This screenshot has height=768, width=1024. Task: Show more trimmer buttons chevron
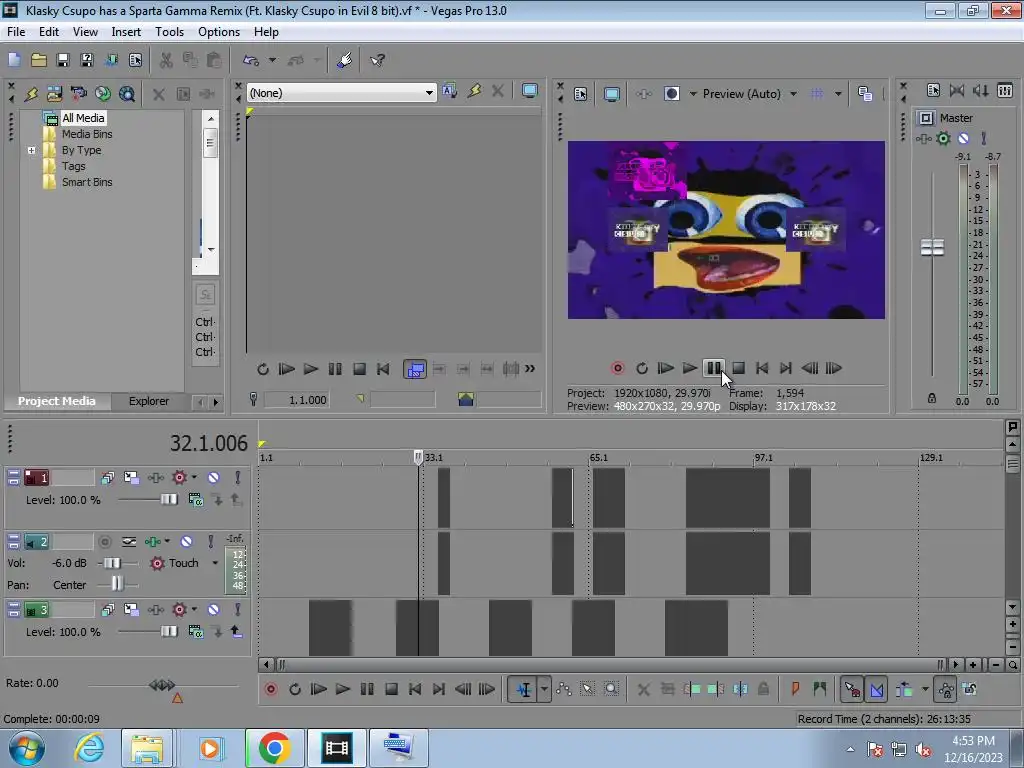click(x=530, y=369)
